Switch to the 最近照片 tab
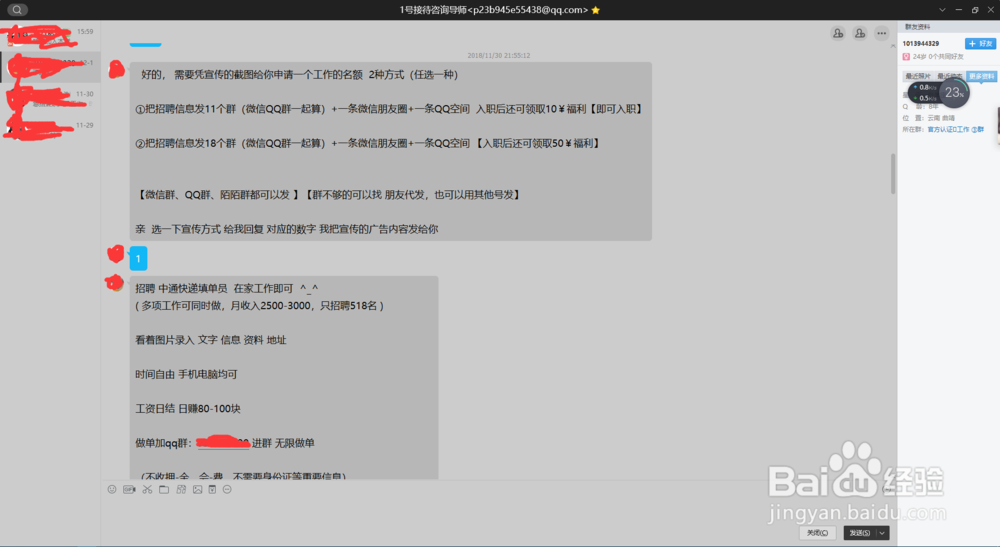This screenshot has height=547, width=1000. click(x=918, y=76)
